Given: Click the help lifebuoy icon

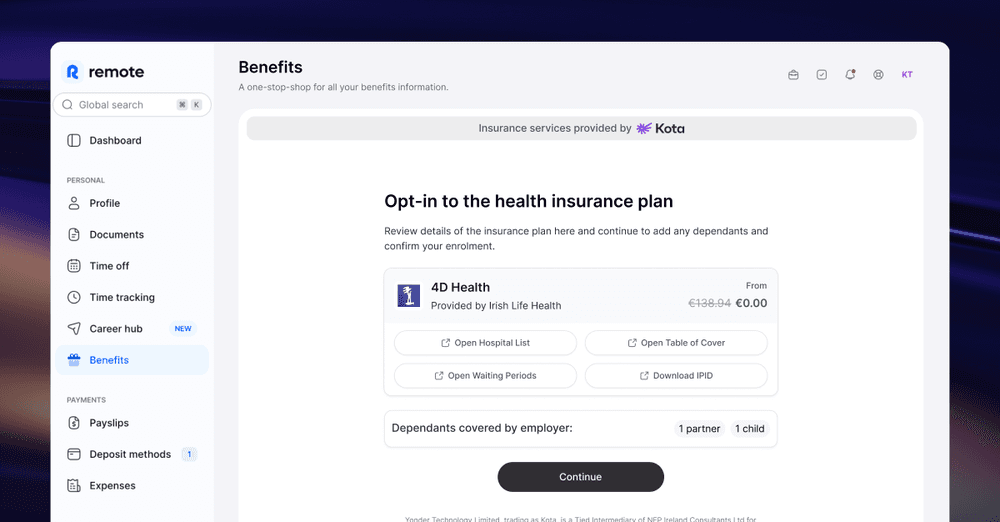Looking at the screenshot, I should 878,75.
